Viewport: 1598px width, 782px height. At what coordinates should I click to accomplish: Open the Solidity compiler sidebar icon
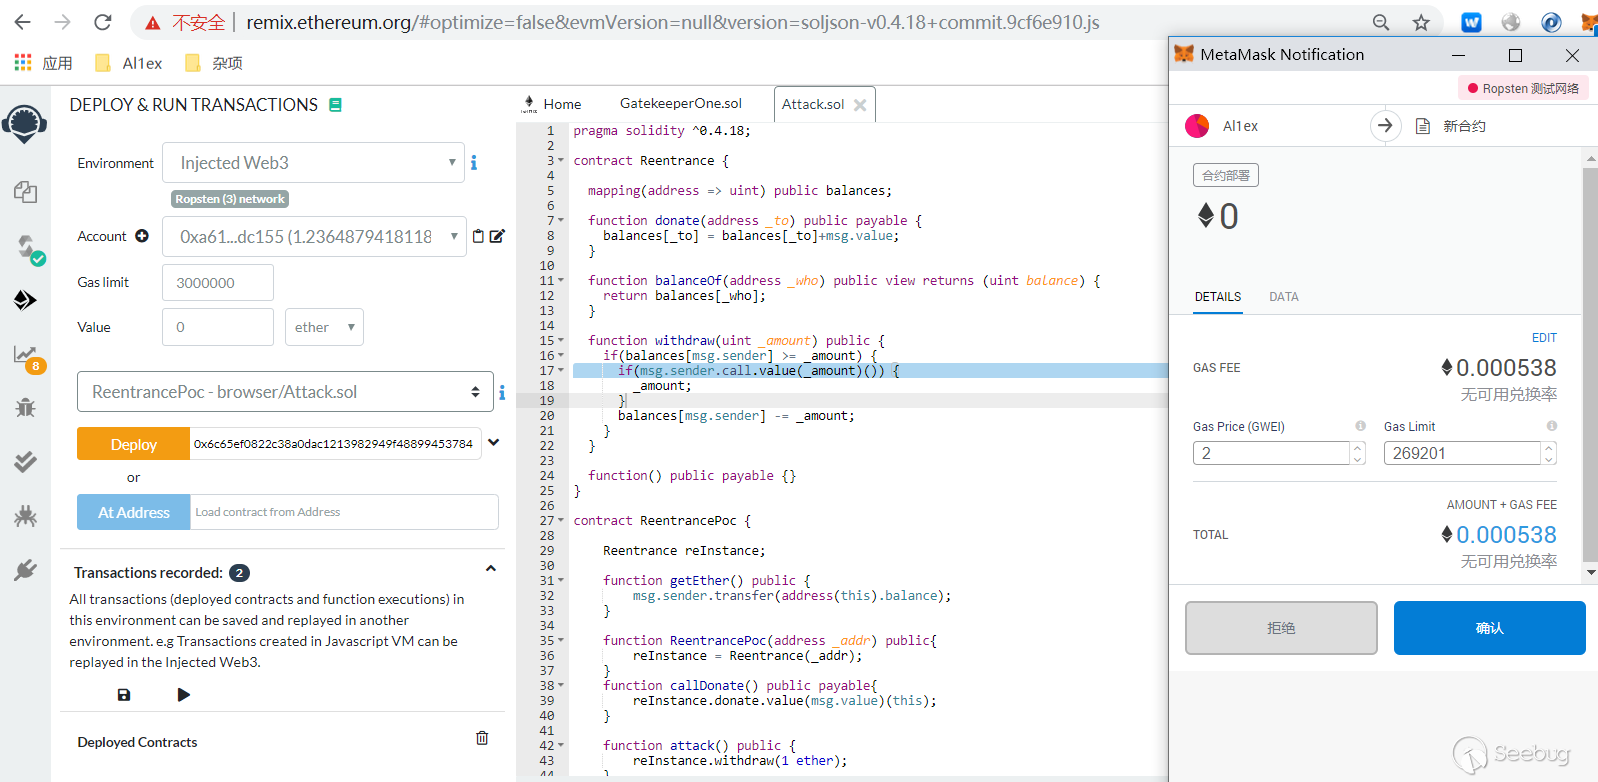(x=27, y=247)
